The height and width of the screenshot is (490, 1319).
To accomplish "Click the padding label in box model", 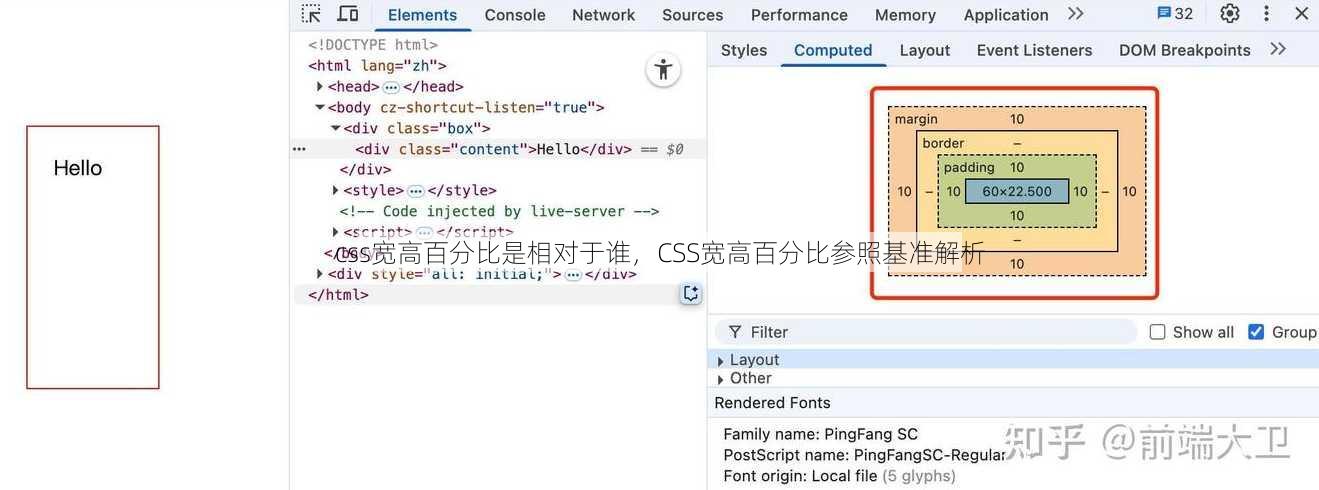I will click(x=969, y=167).
